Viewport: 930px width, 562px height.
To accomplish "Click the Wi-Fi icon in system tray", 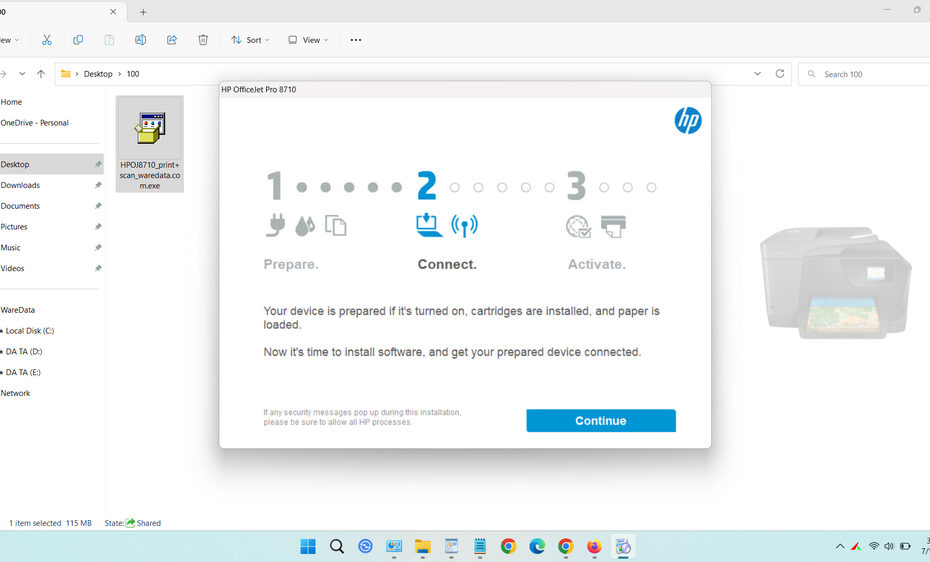I will point(874,546).
